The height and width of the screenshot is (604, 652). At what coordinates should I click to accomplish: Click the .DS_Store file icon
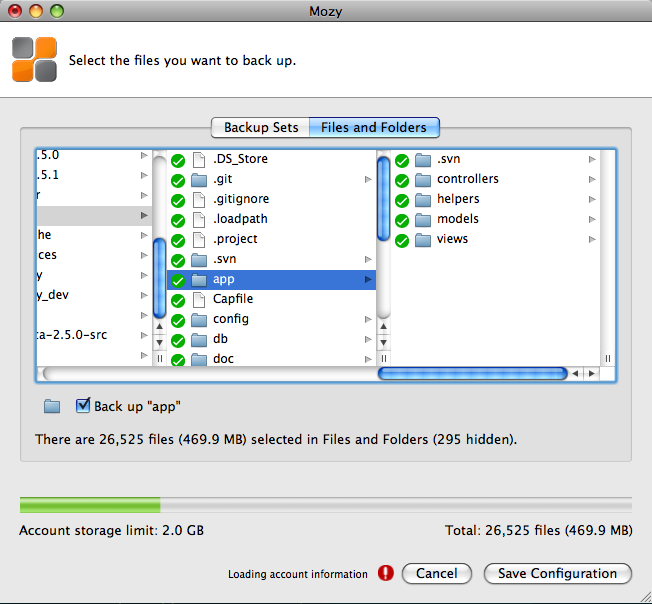pyautogui.click(x=199, y=159)
